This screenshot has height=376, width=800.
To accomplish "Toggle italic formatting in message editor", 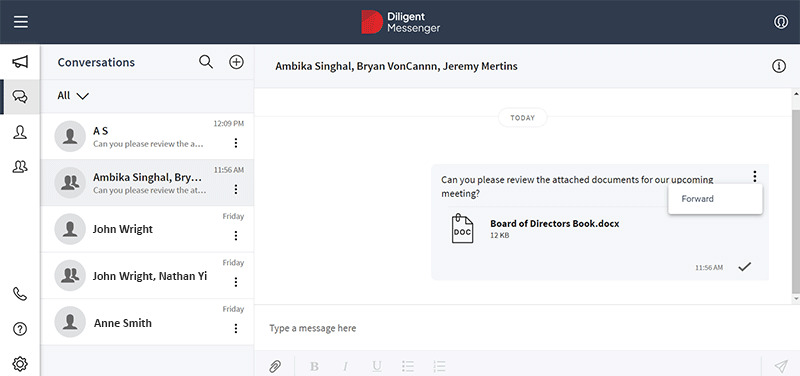I will pos(345,366).
